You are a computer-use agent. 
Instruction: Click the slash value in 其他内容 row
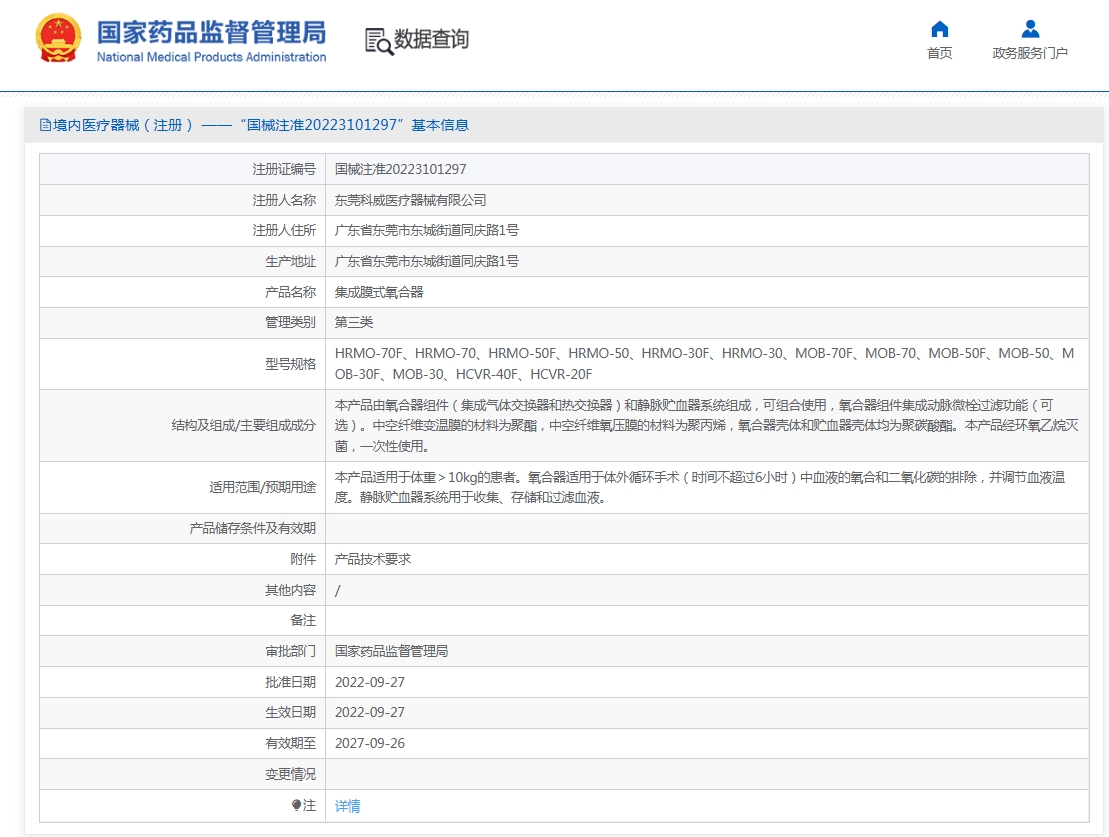click(337, 590)
